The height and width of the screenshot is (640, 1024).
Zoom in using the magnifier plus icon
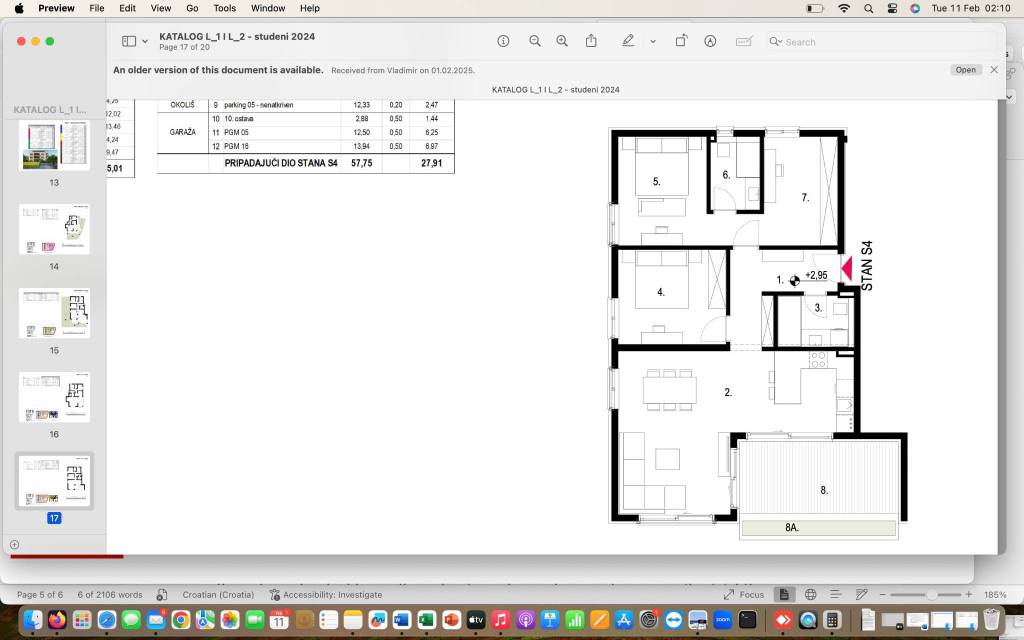tap(562, 41)
